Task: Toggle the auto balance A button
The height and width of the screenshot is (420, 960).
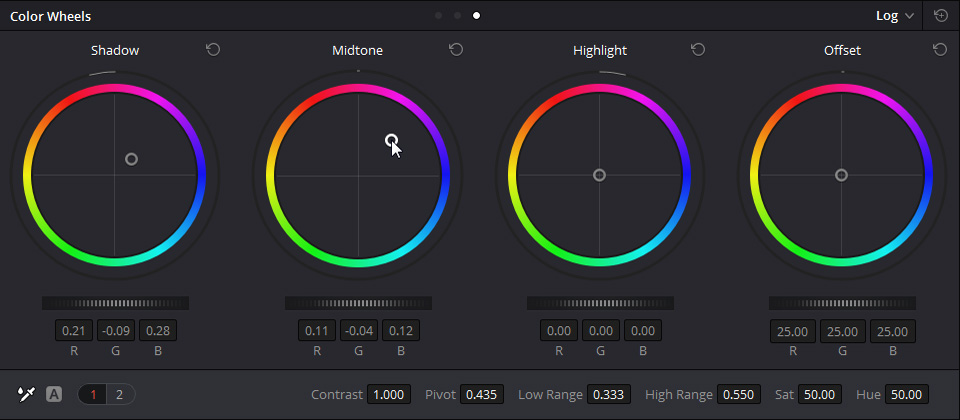Action: tap(54, 394)
